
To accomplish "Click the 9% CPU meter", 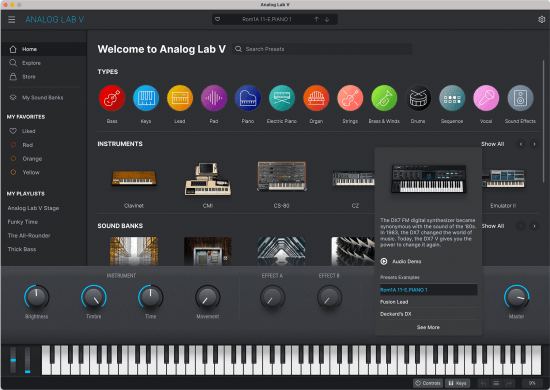I will tap(532, 383).
